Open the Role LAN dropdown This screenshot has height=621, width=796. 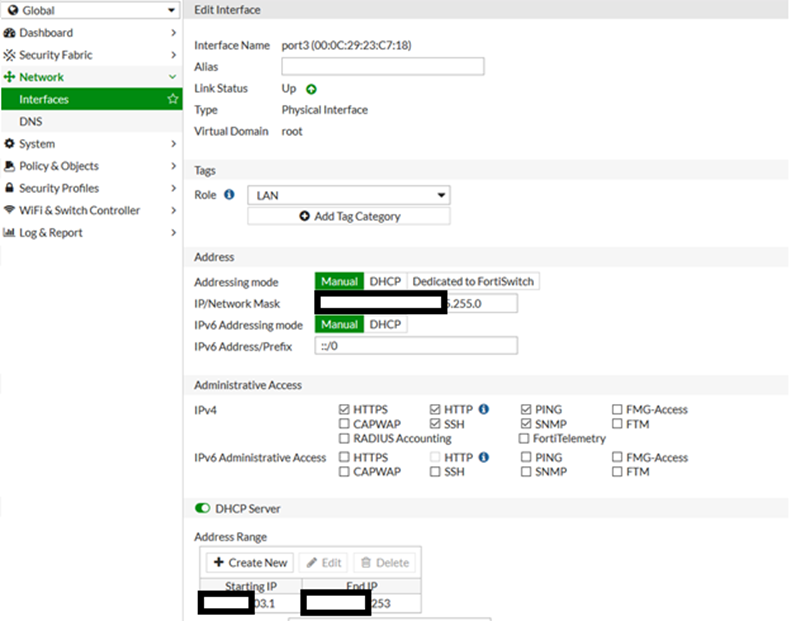(x=348, y=196)
